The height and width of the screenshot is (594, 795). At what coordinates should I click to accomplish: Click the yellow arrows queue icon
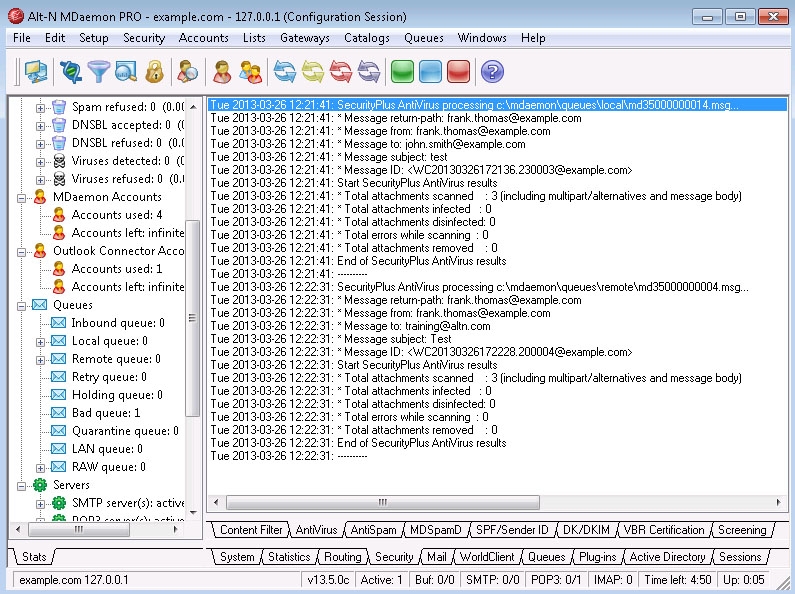pos(313,72)
